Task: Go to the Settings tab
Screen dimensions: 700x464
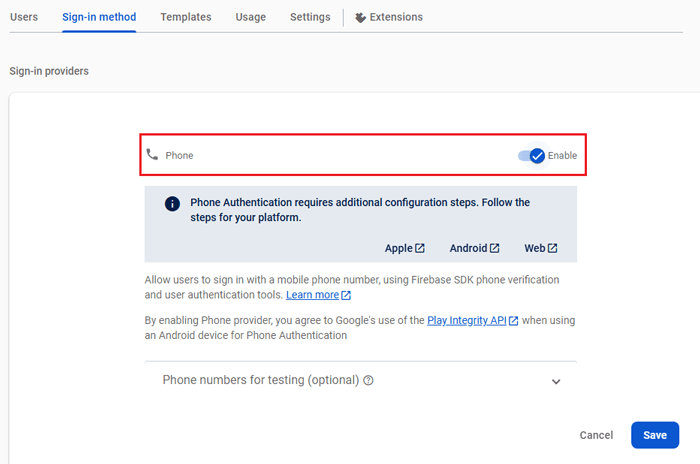Action: (310, 17)
